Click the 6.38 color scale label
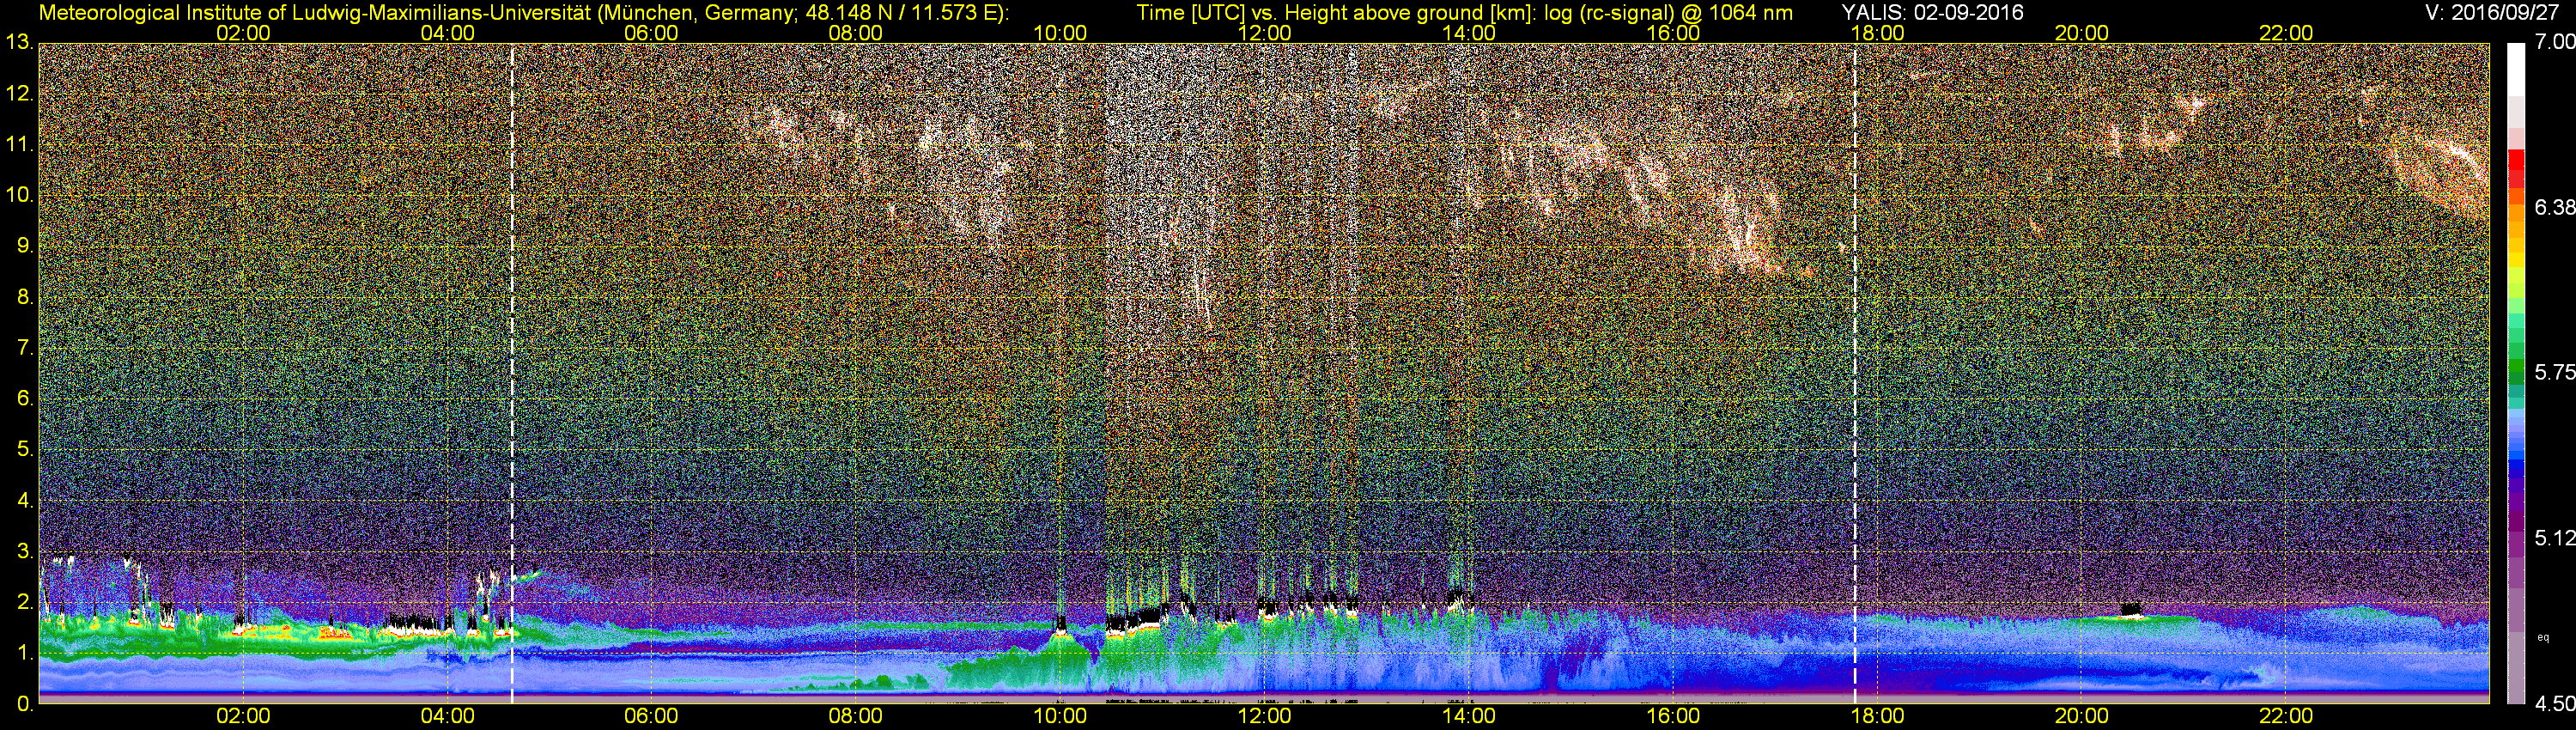 coord(2555,207)
